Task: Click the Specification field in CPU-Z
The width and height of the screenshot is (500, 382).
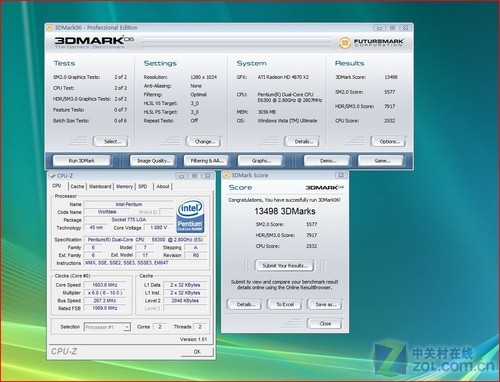Action: [x=146, y=239]
